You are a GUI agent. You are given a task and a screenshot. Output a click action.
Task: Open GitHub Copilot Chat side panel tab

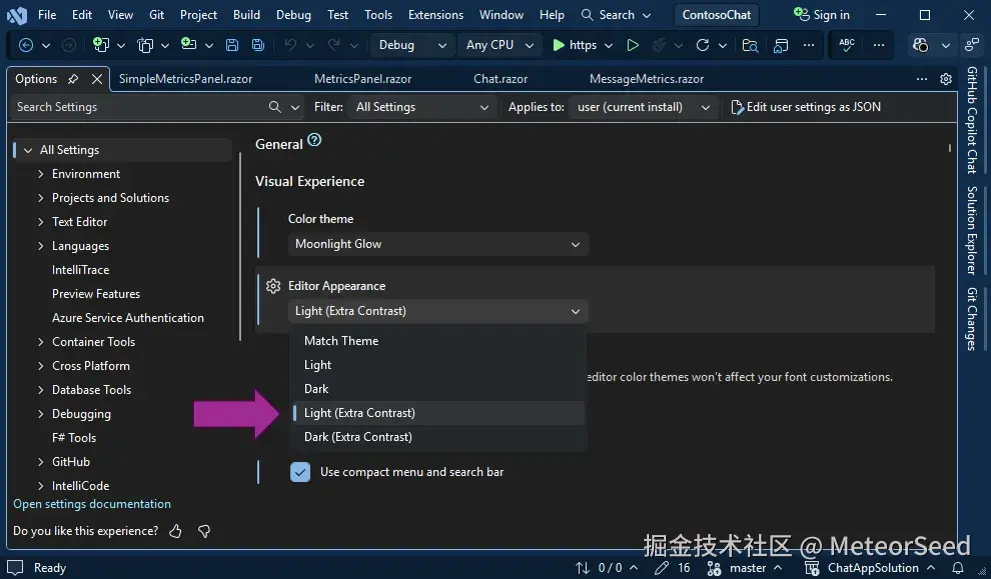pyautogui.click(x=972, y=120)
